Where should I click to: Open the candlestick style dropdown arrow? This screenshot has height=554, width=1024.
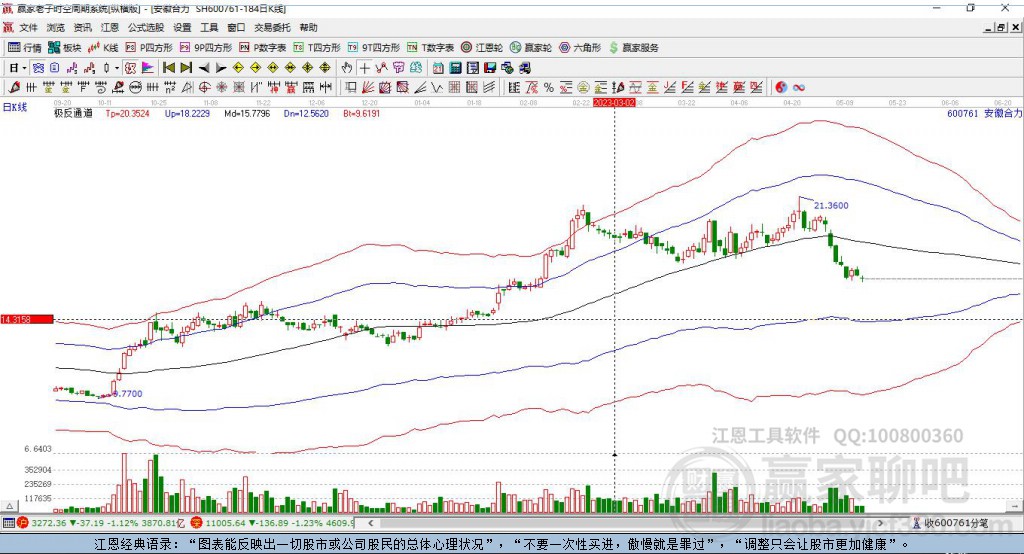[x=117, y=68]
